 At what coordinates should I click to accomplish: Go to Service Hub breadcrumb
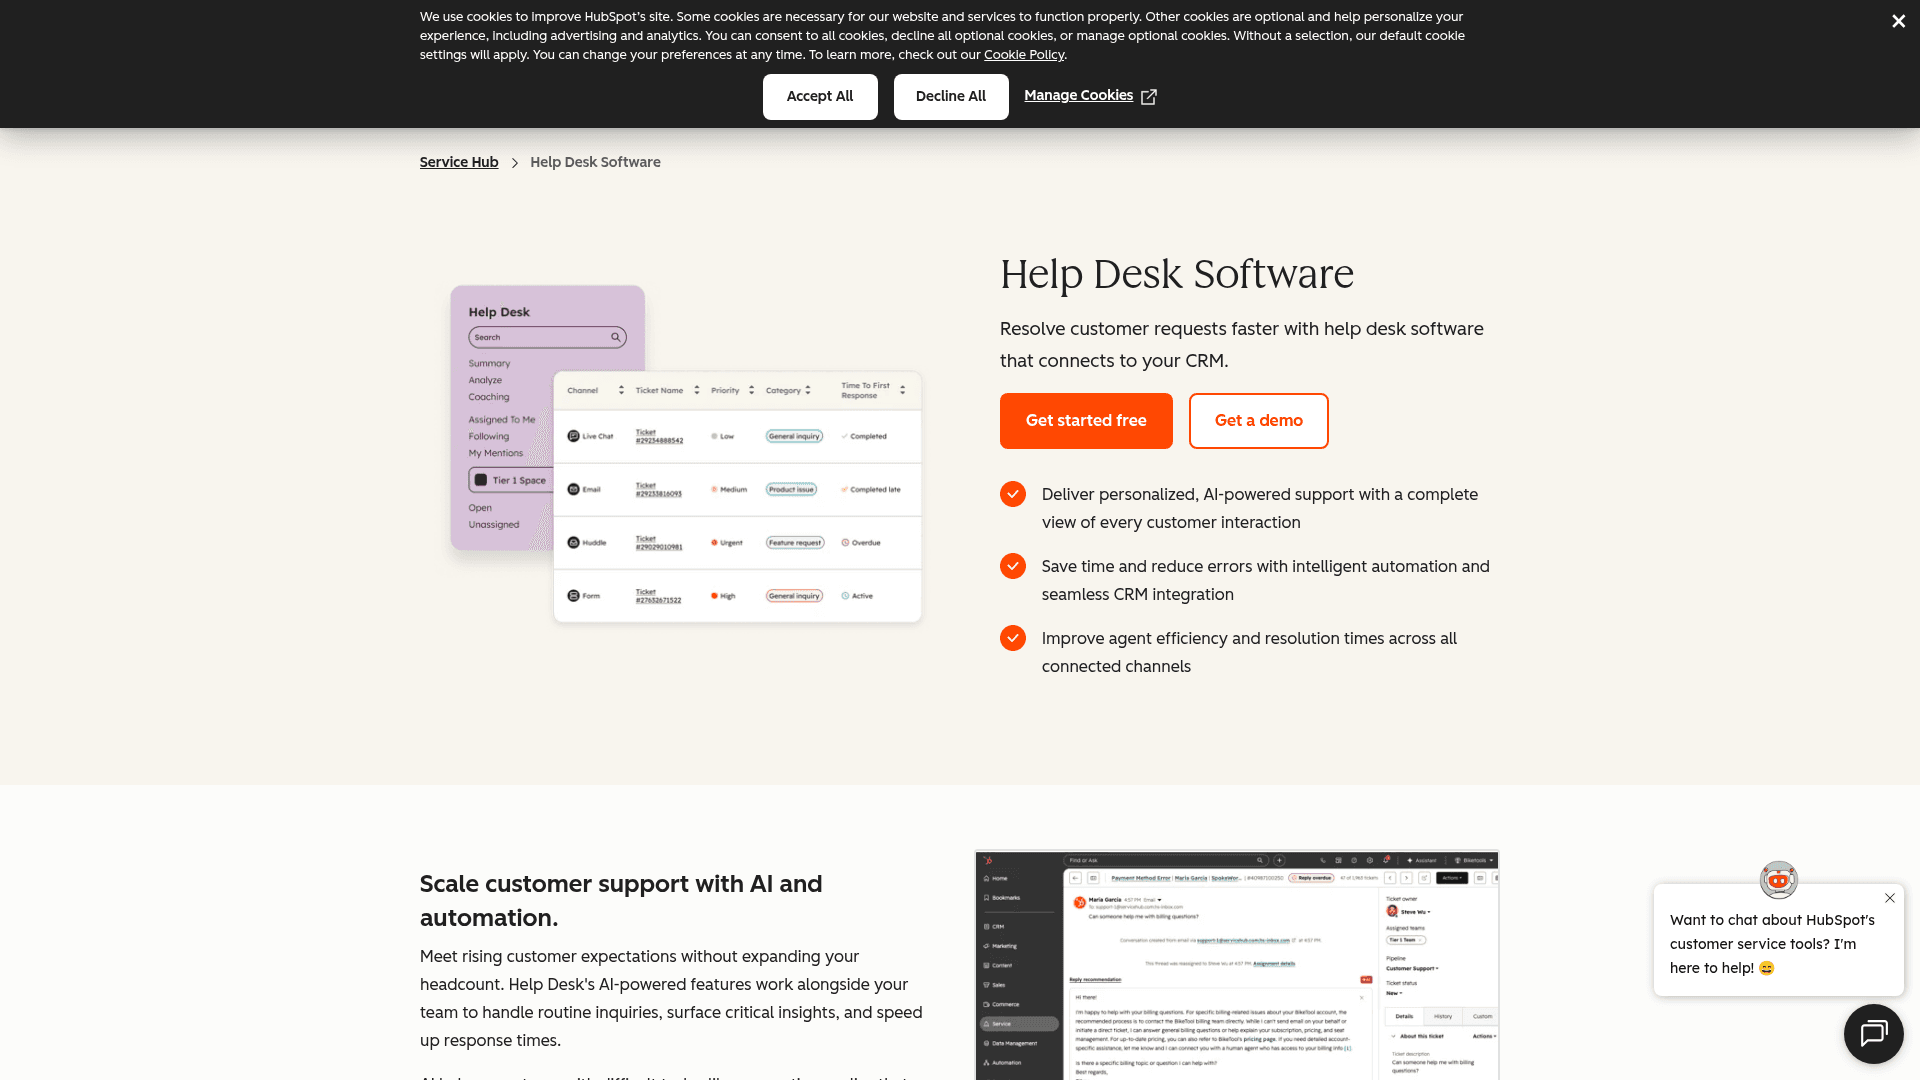click(459, 162)
